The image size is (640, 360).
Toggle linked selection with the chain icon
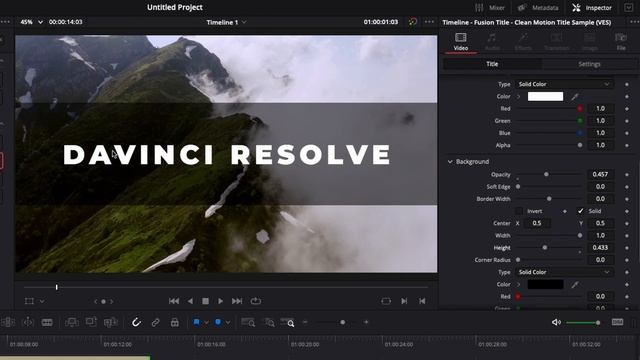[x=156, y=322]
